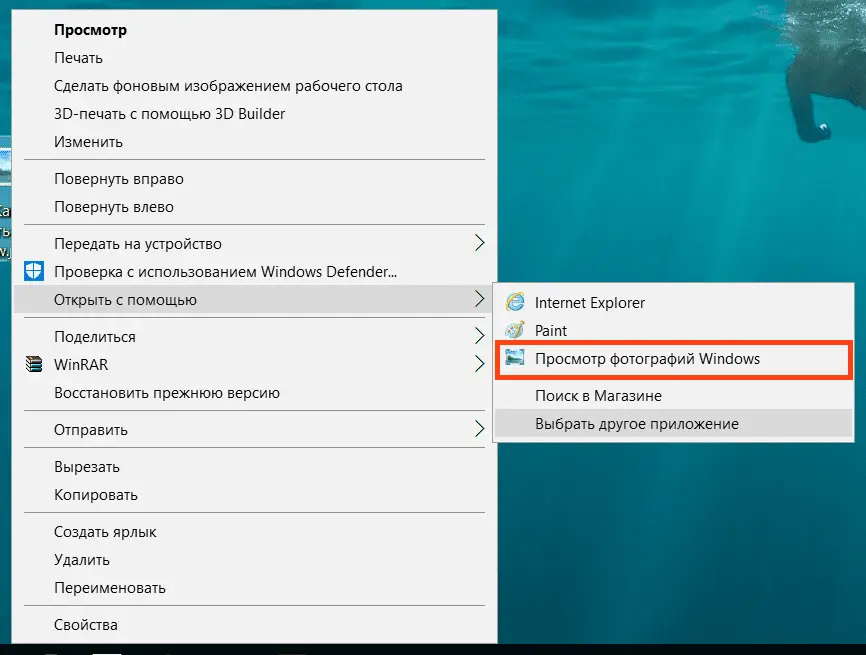Click "Повернуть влево" menu entry
Screen dimensions: 866x655
(113, 207)
